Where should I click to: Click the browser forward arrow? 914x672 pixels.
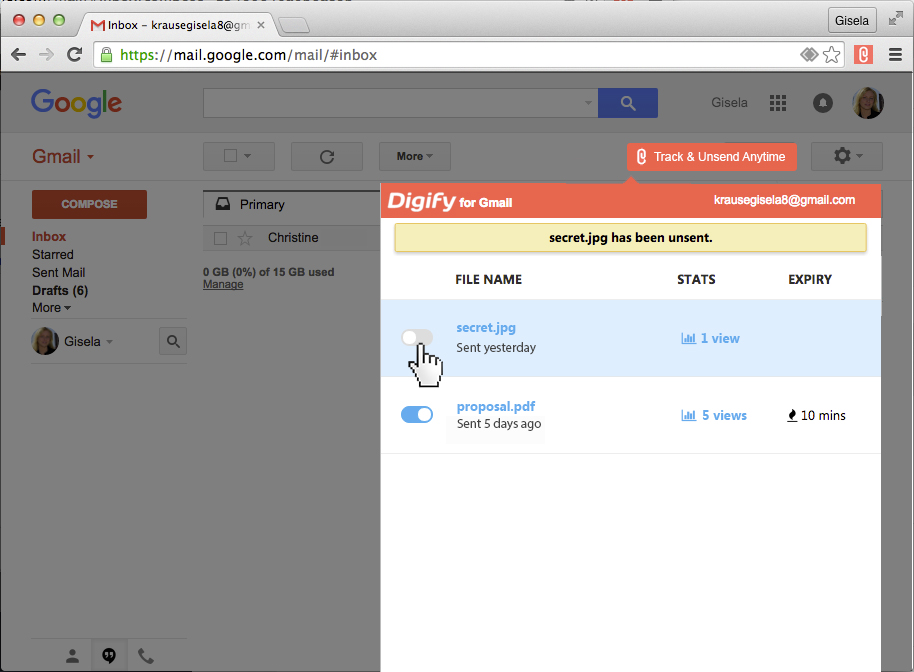point(46,55)
